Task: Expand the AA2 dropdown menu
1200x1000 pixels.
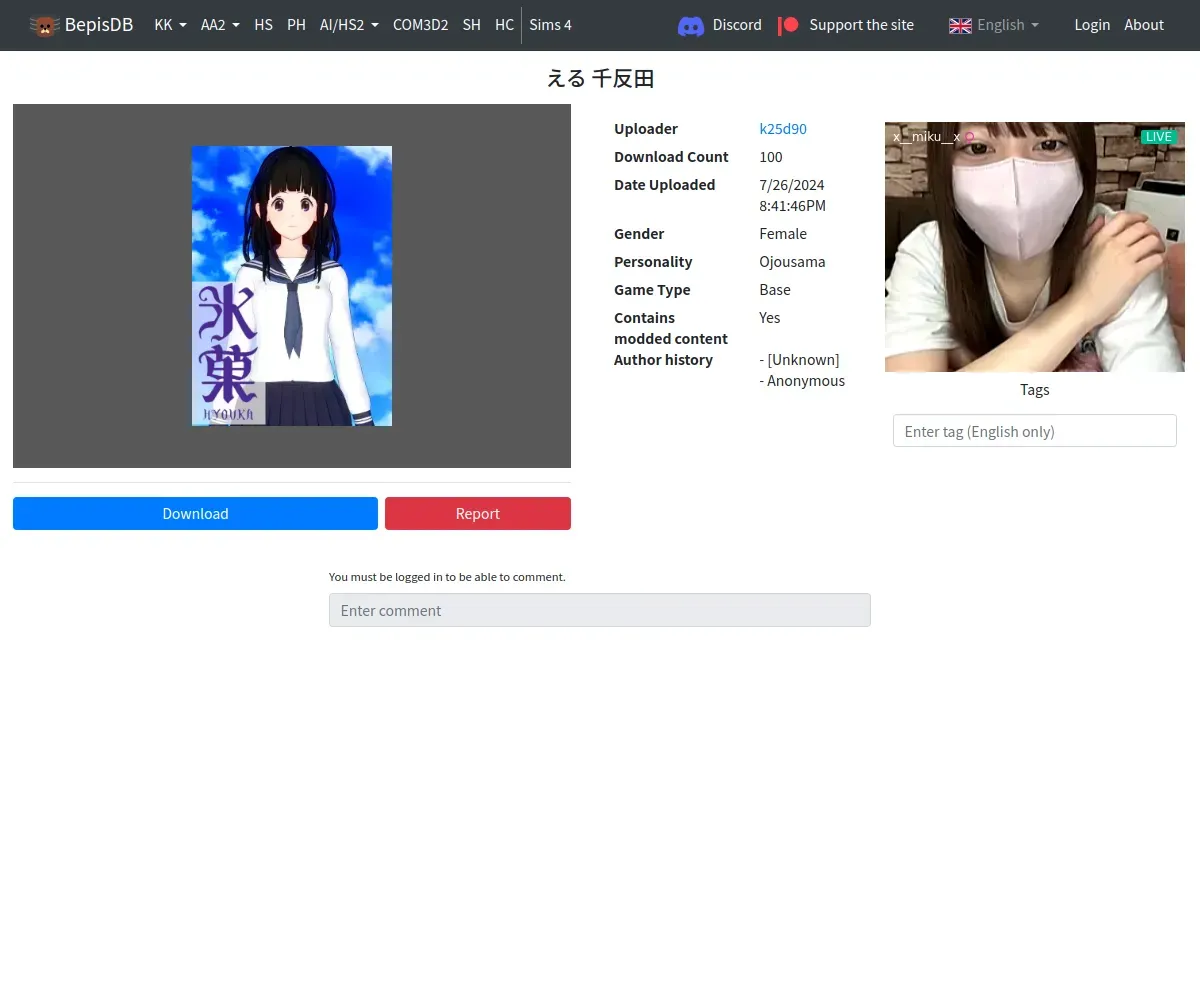Action: pyautogui.click(x=220, y=25)
